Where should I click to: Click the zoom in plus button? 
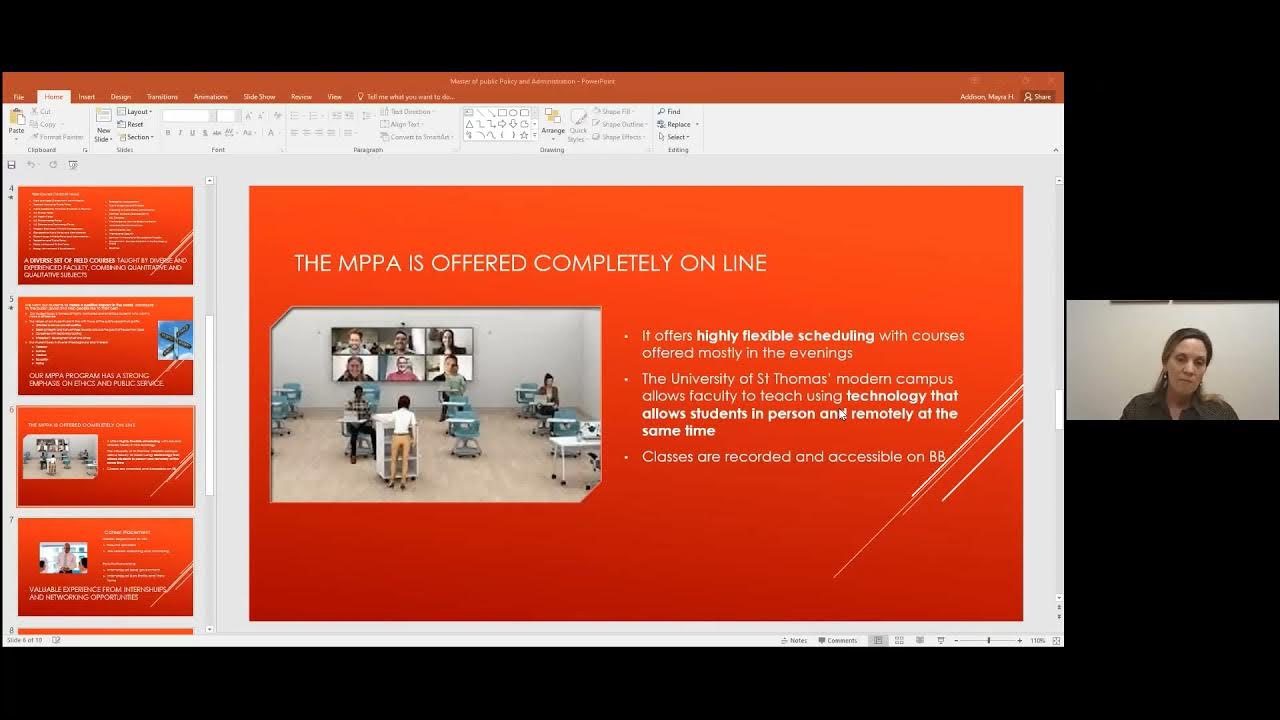point(1019,640)
